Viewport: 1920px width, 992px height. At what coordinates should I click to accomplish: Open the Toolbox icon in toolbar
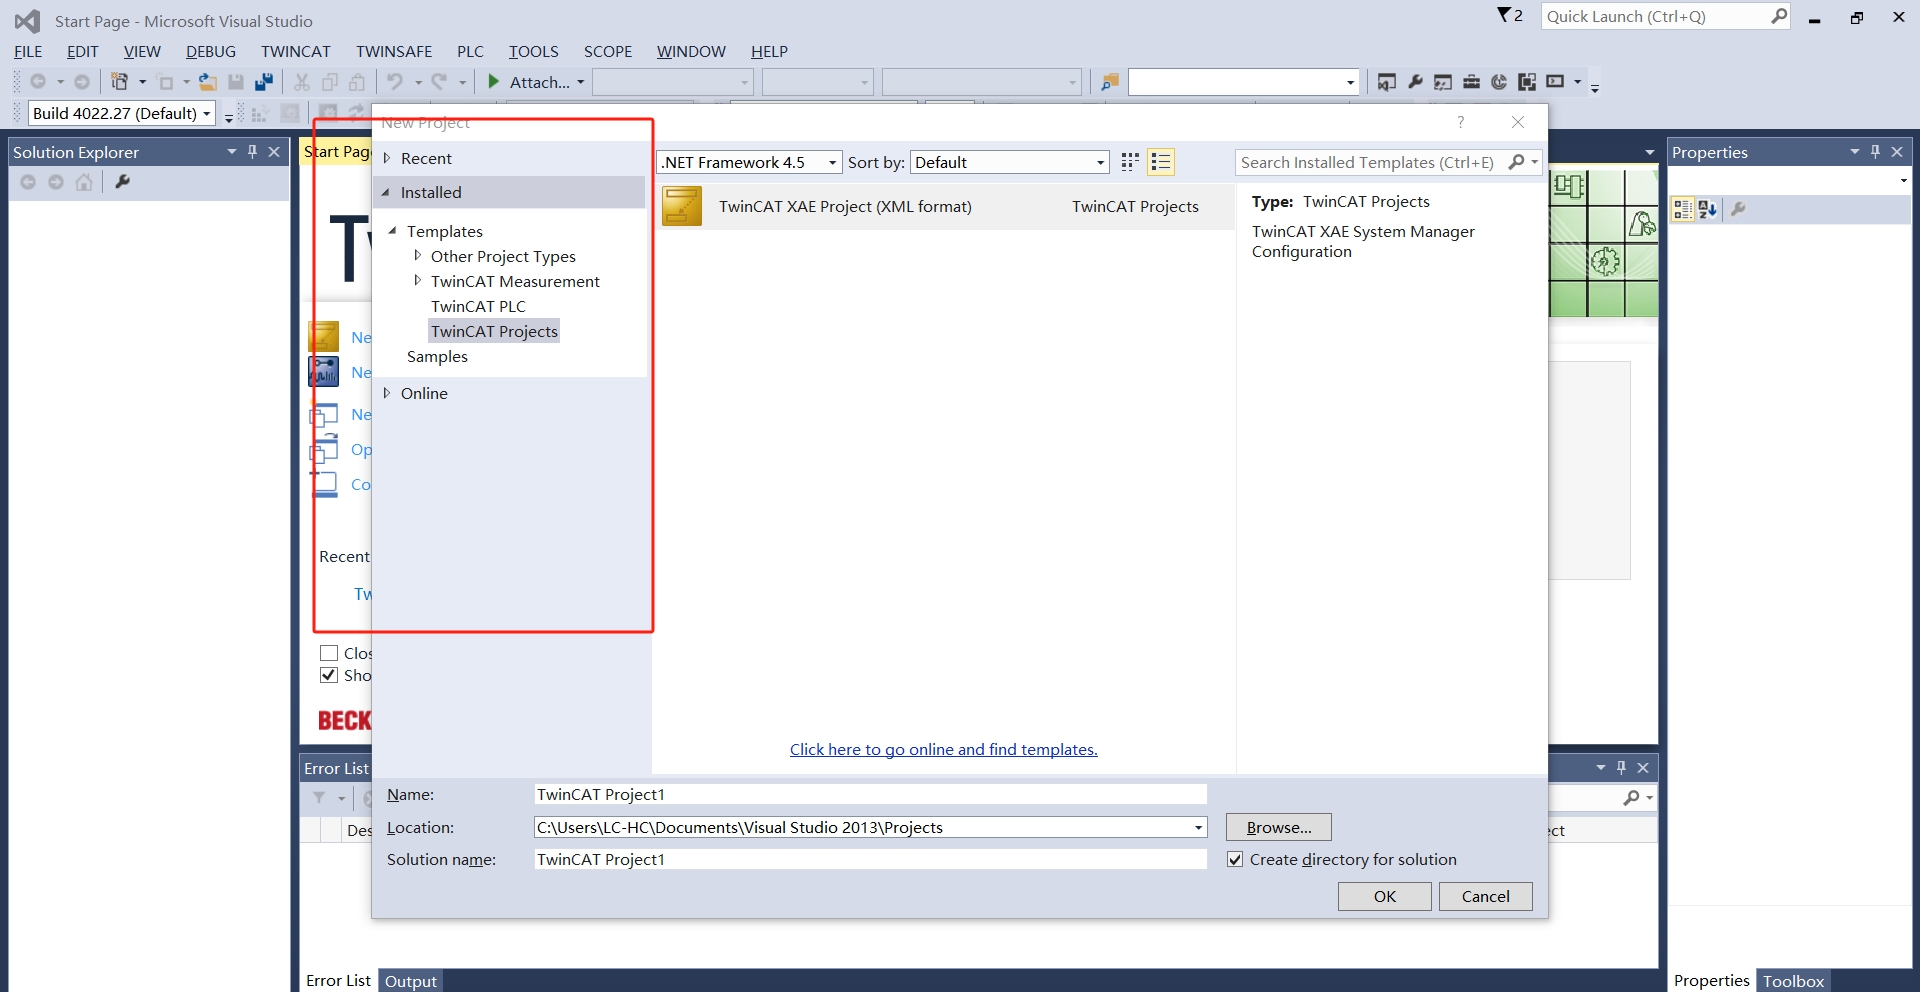pos(1471,82)
